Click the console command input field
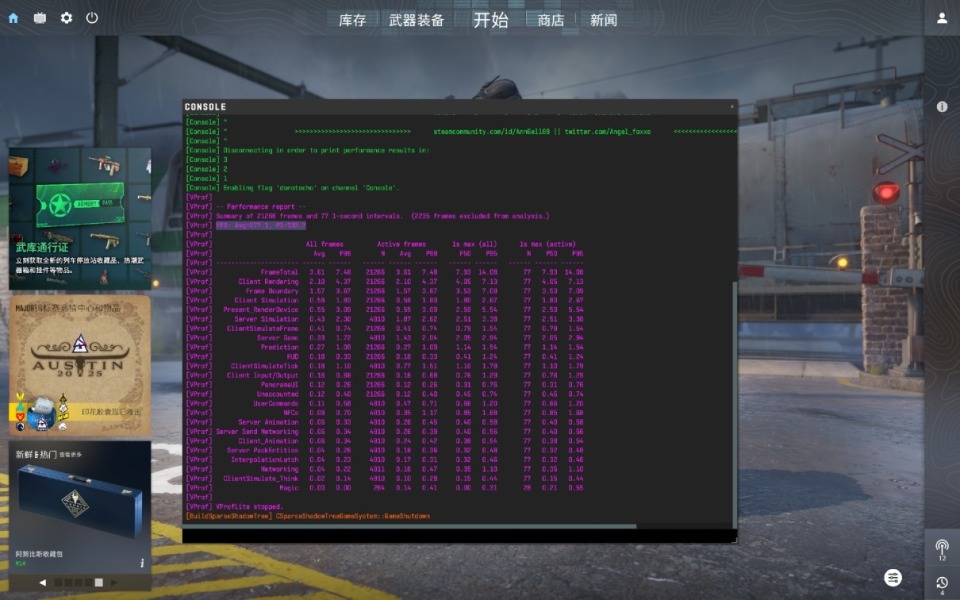Image resolution: width=960 pixels, height=600 pixels. point(456,536)
